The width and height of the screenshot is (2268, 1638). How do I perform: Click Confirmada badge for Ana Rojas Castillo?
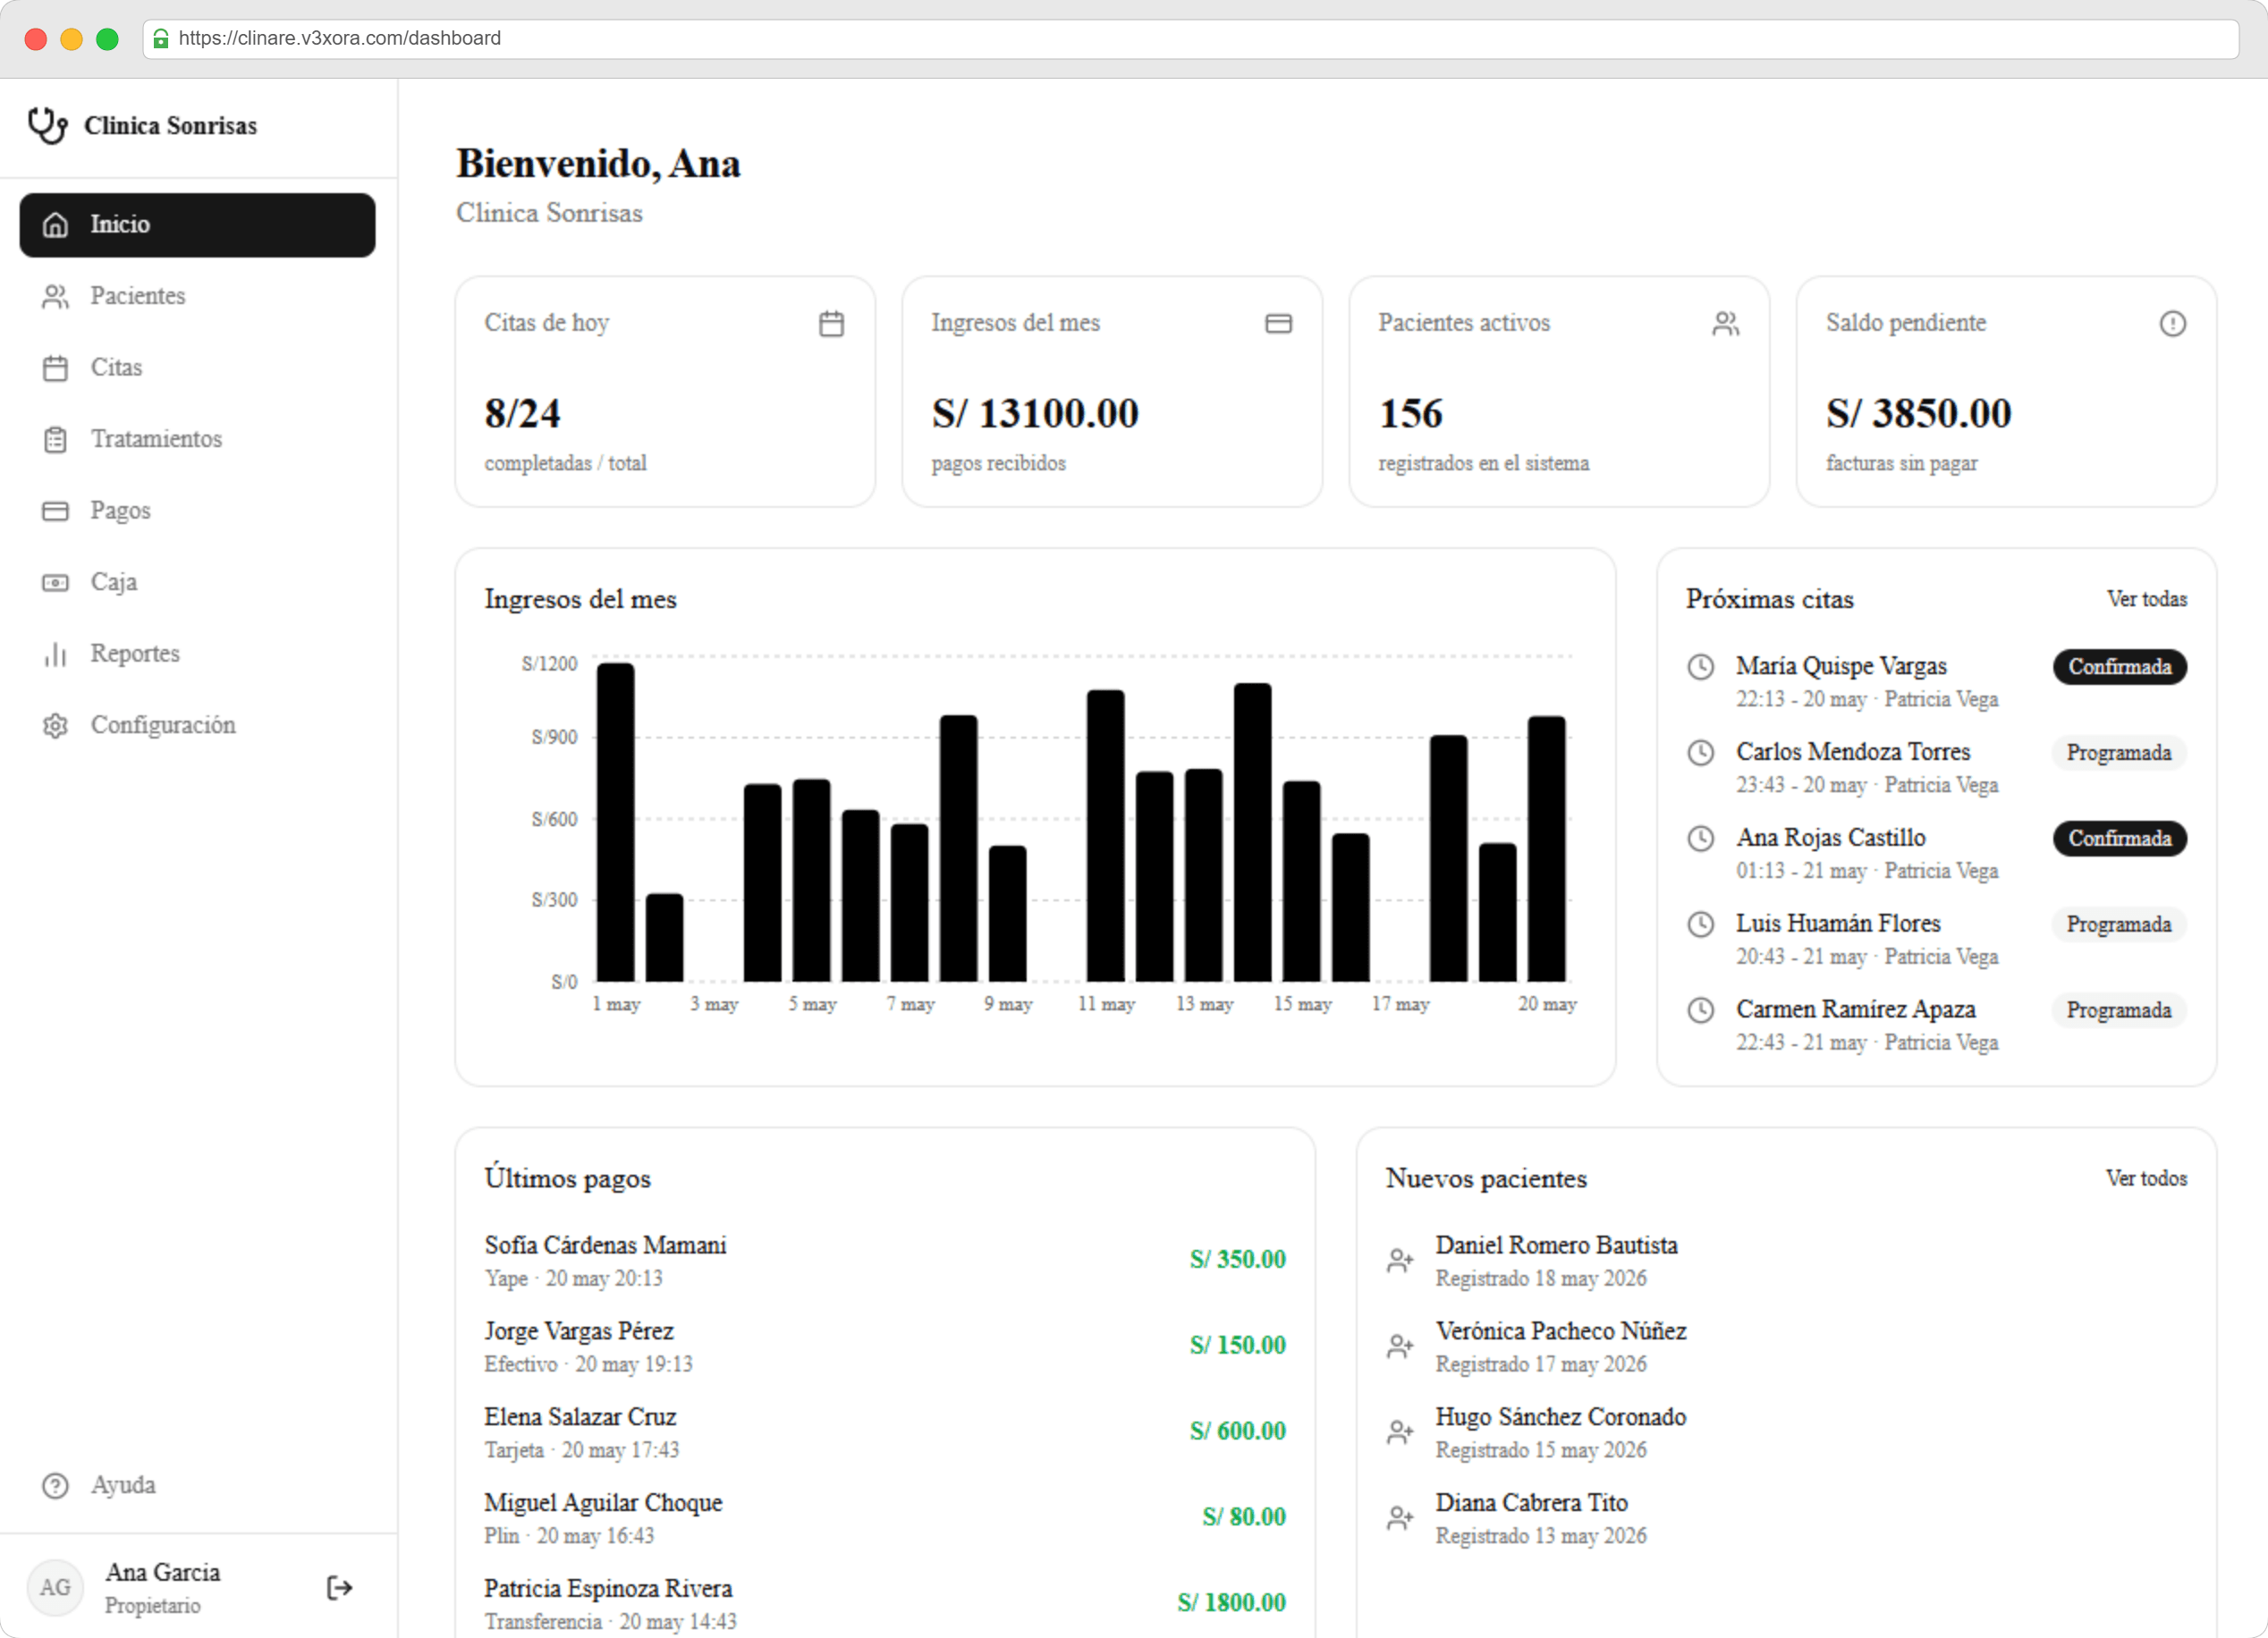(2120, 839)
